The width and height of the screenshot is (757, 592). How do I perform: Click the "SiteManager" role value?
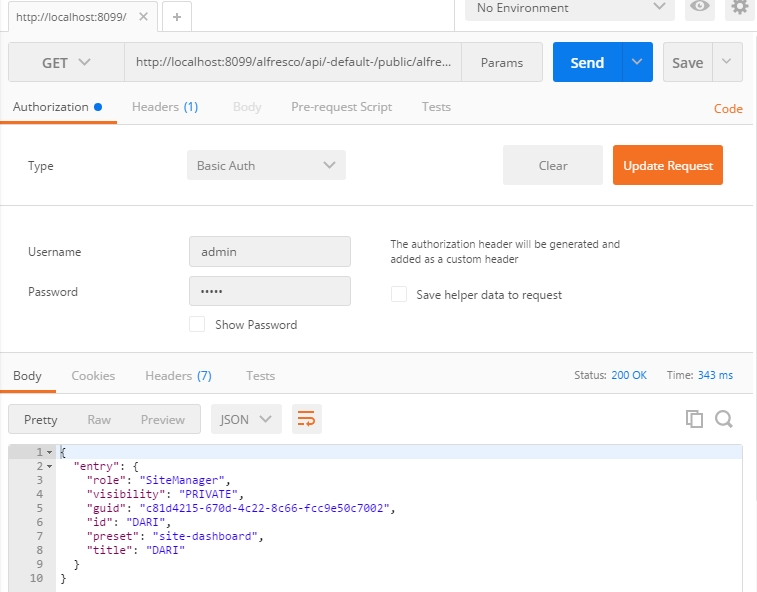182,480
